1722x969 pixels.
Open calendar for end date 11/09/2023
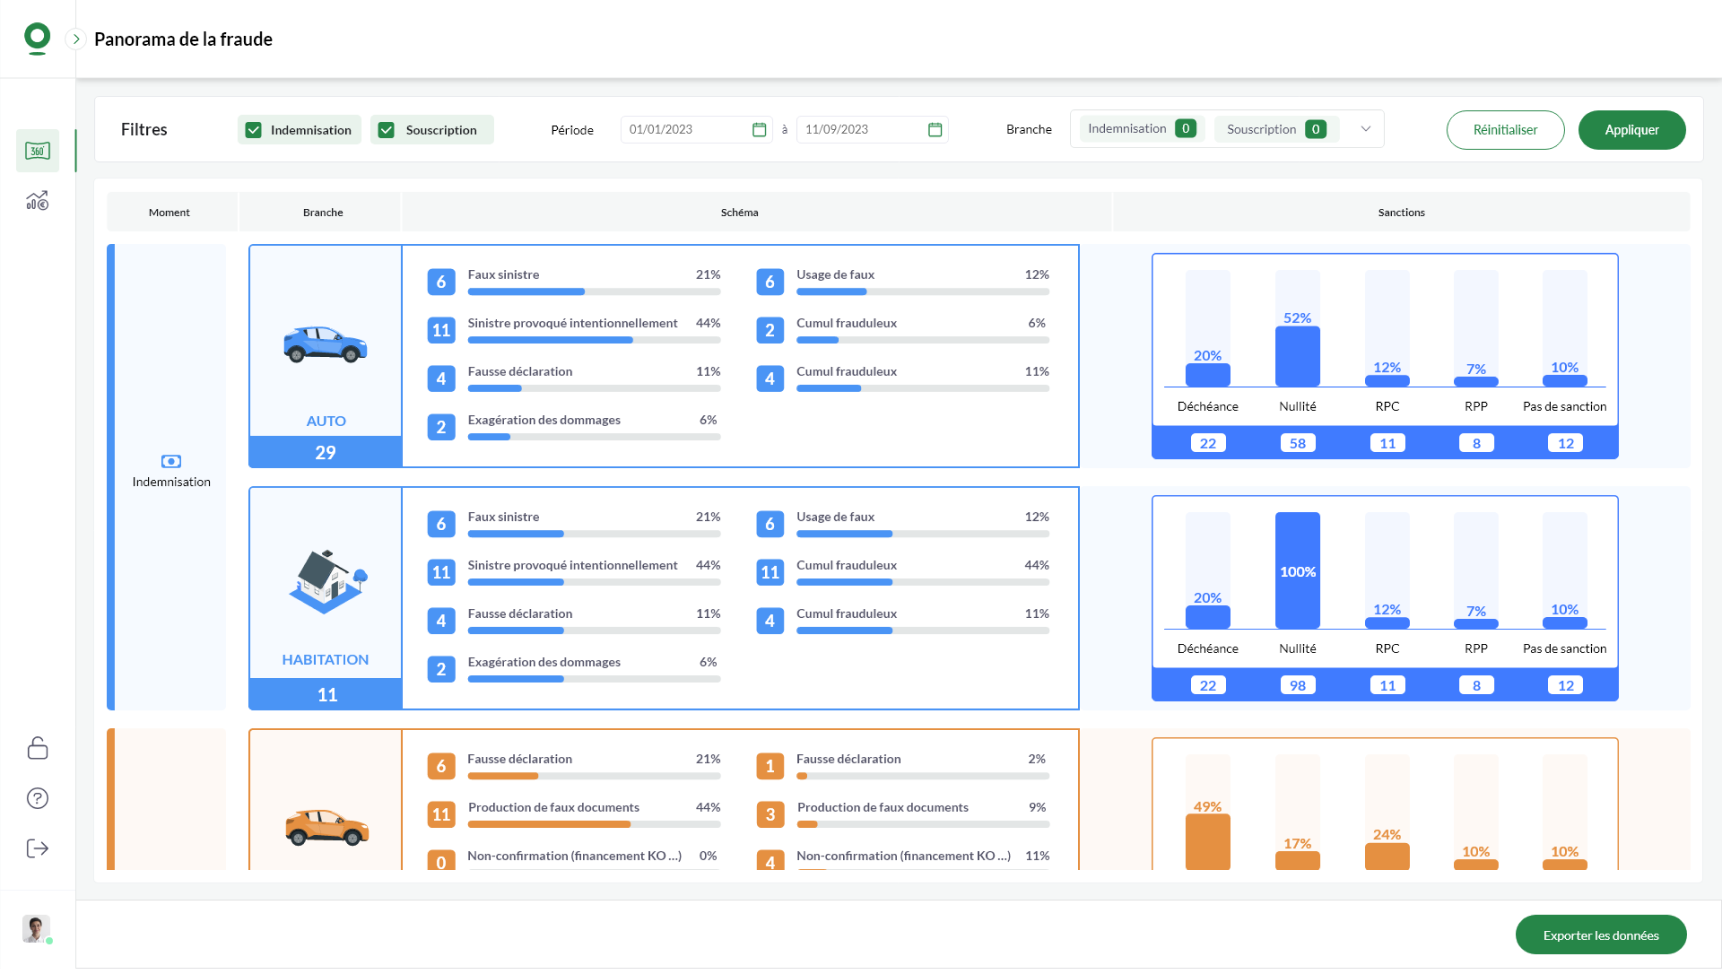[x=935, y=130]
